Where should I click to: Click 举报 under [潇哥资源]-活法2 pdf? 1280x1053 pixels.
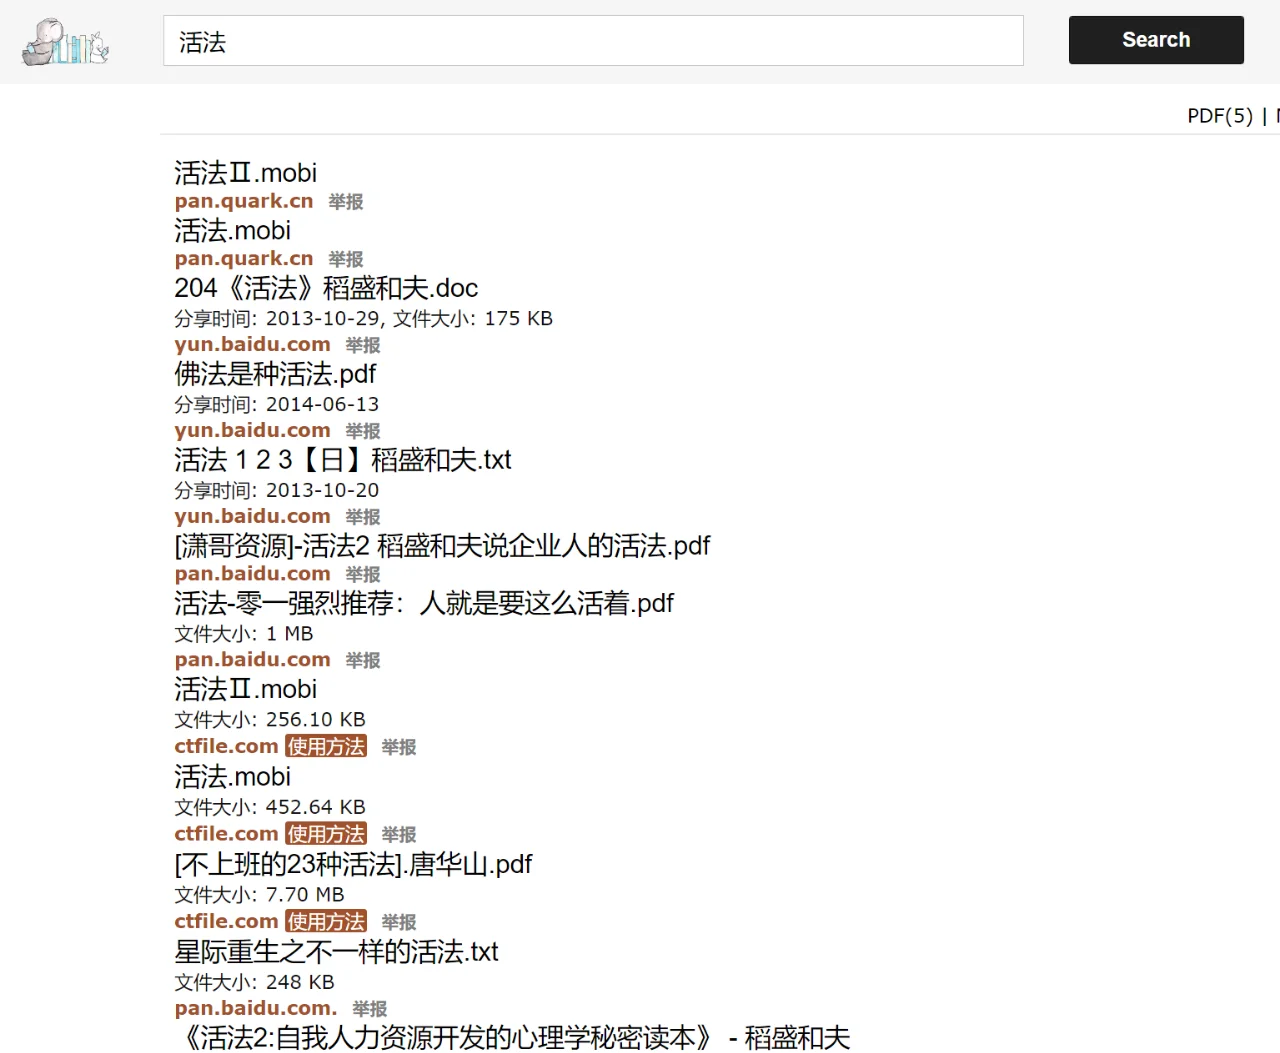(x=363, y=575)
